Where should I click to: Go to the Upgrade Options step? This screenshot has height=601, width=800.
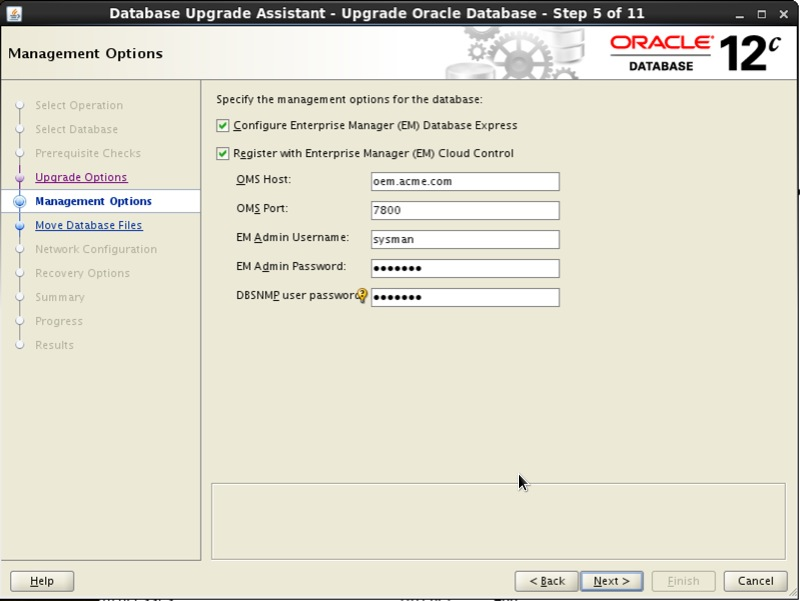(81, 177)
